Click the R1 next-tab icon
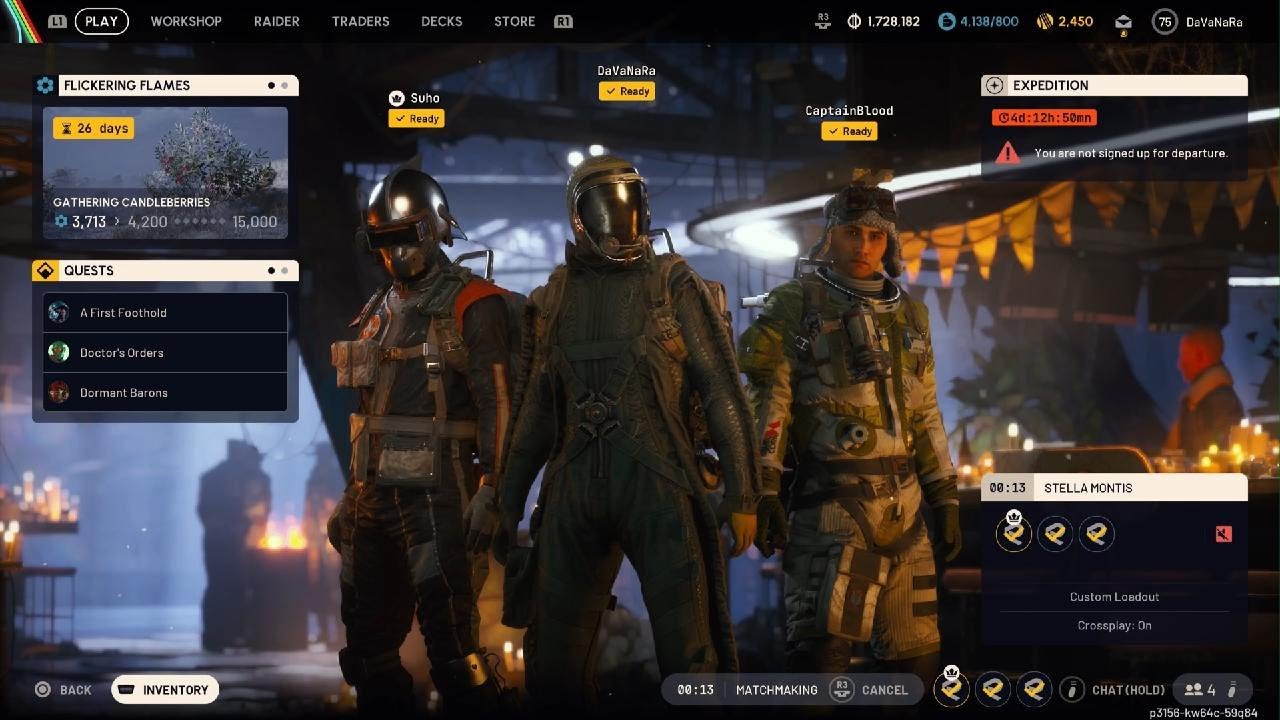 point(563,21)
